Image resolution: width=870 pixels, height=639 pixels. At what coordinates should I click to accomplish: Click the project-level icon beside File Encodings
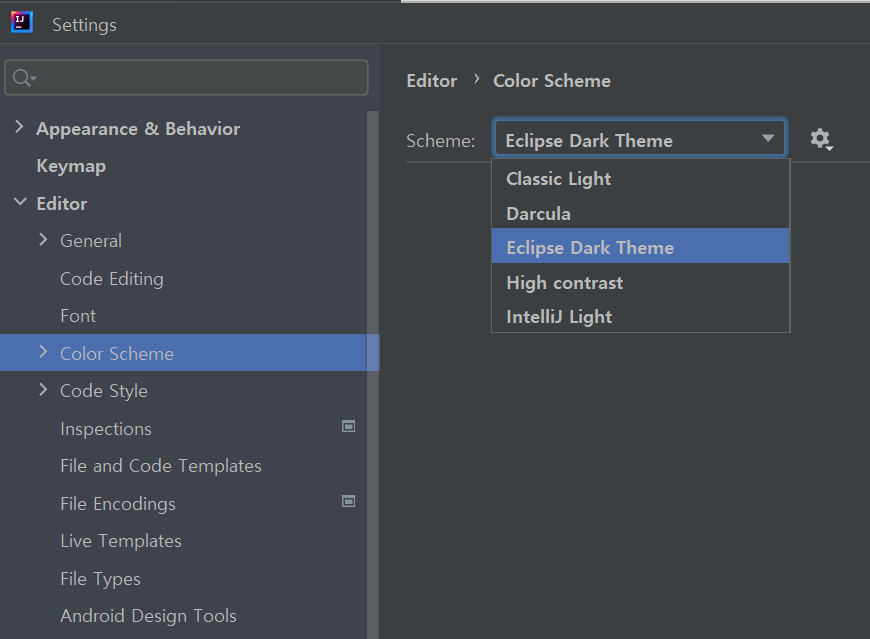coord(348,501)
